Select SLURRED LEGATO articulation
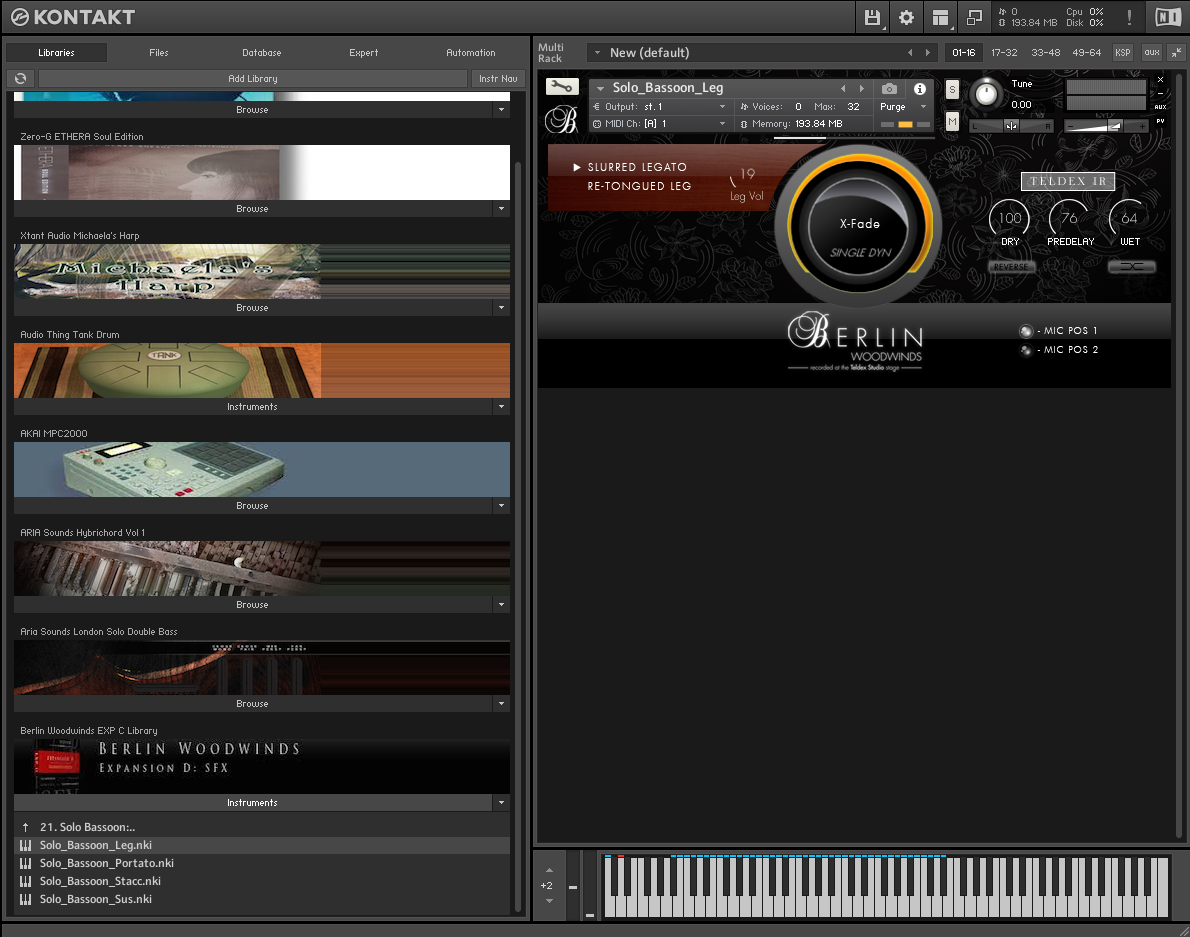Viewport: 1190px width, 937px height. click(637, 167)
